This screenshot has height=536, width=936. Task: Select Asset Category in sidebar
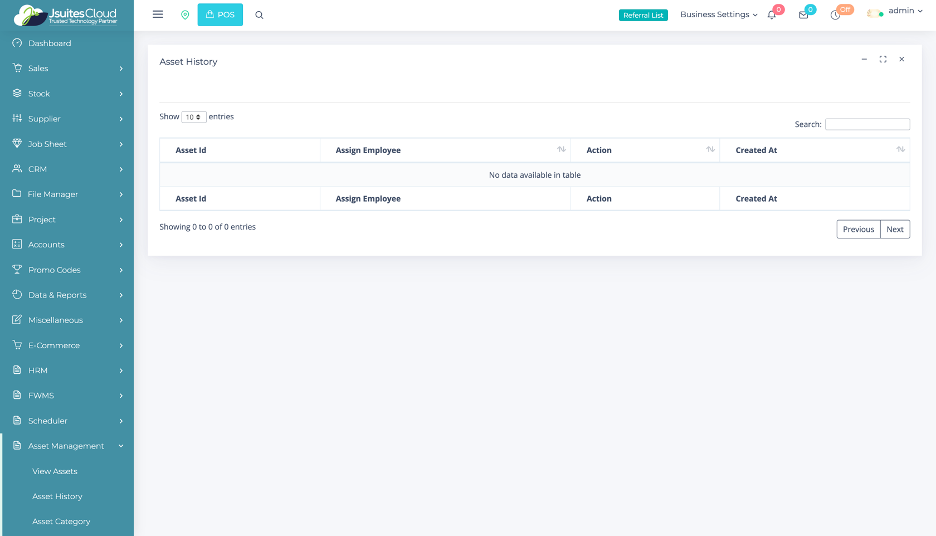pos(61,521)
